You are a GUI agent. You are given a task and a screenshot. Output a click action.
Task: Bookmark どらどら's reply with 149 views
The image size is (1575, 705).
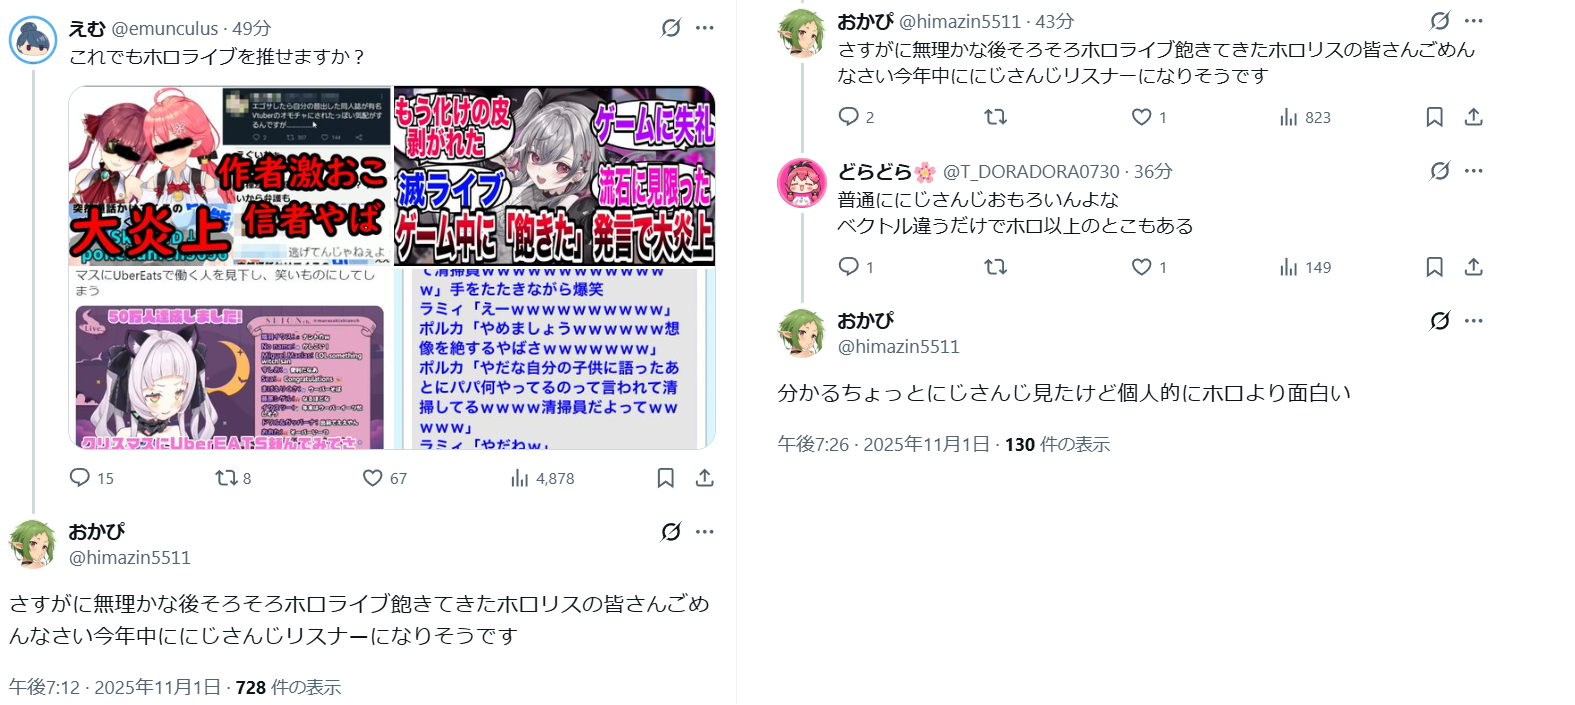[x=1434, y=267]
